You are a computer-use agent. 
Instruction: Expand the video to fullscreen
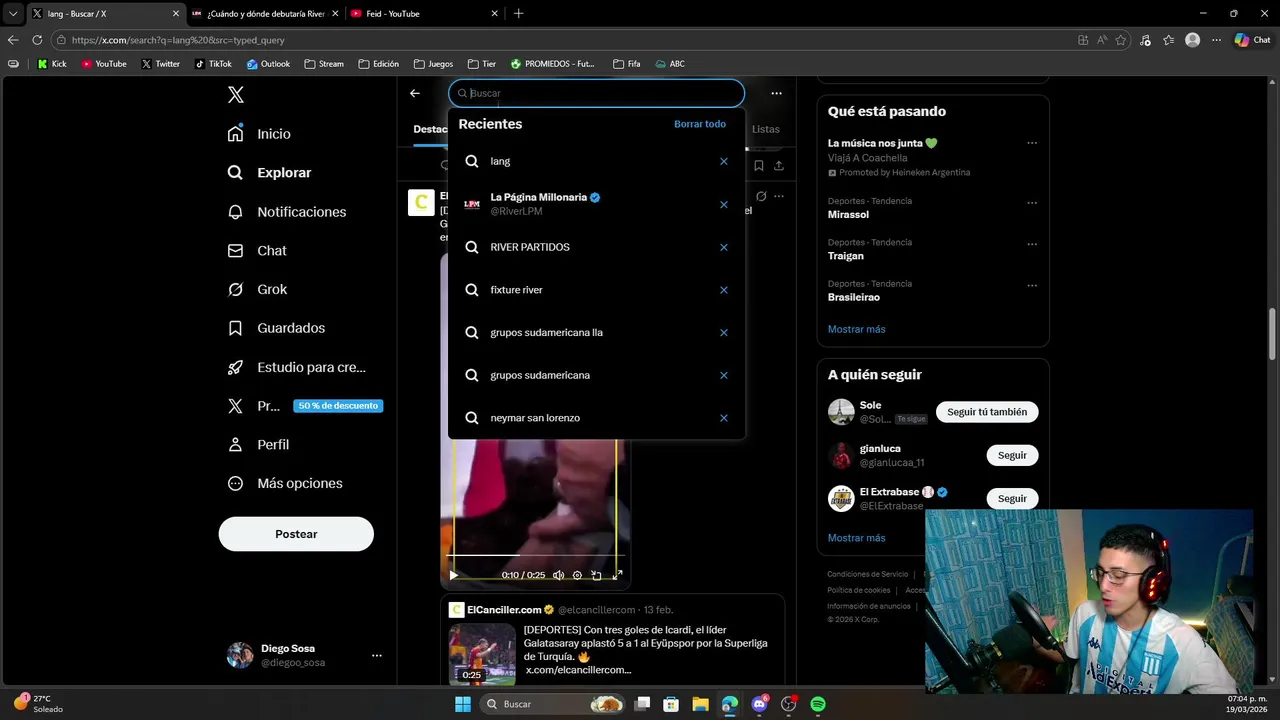pyautogui.click(x=617, y=575)
